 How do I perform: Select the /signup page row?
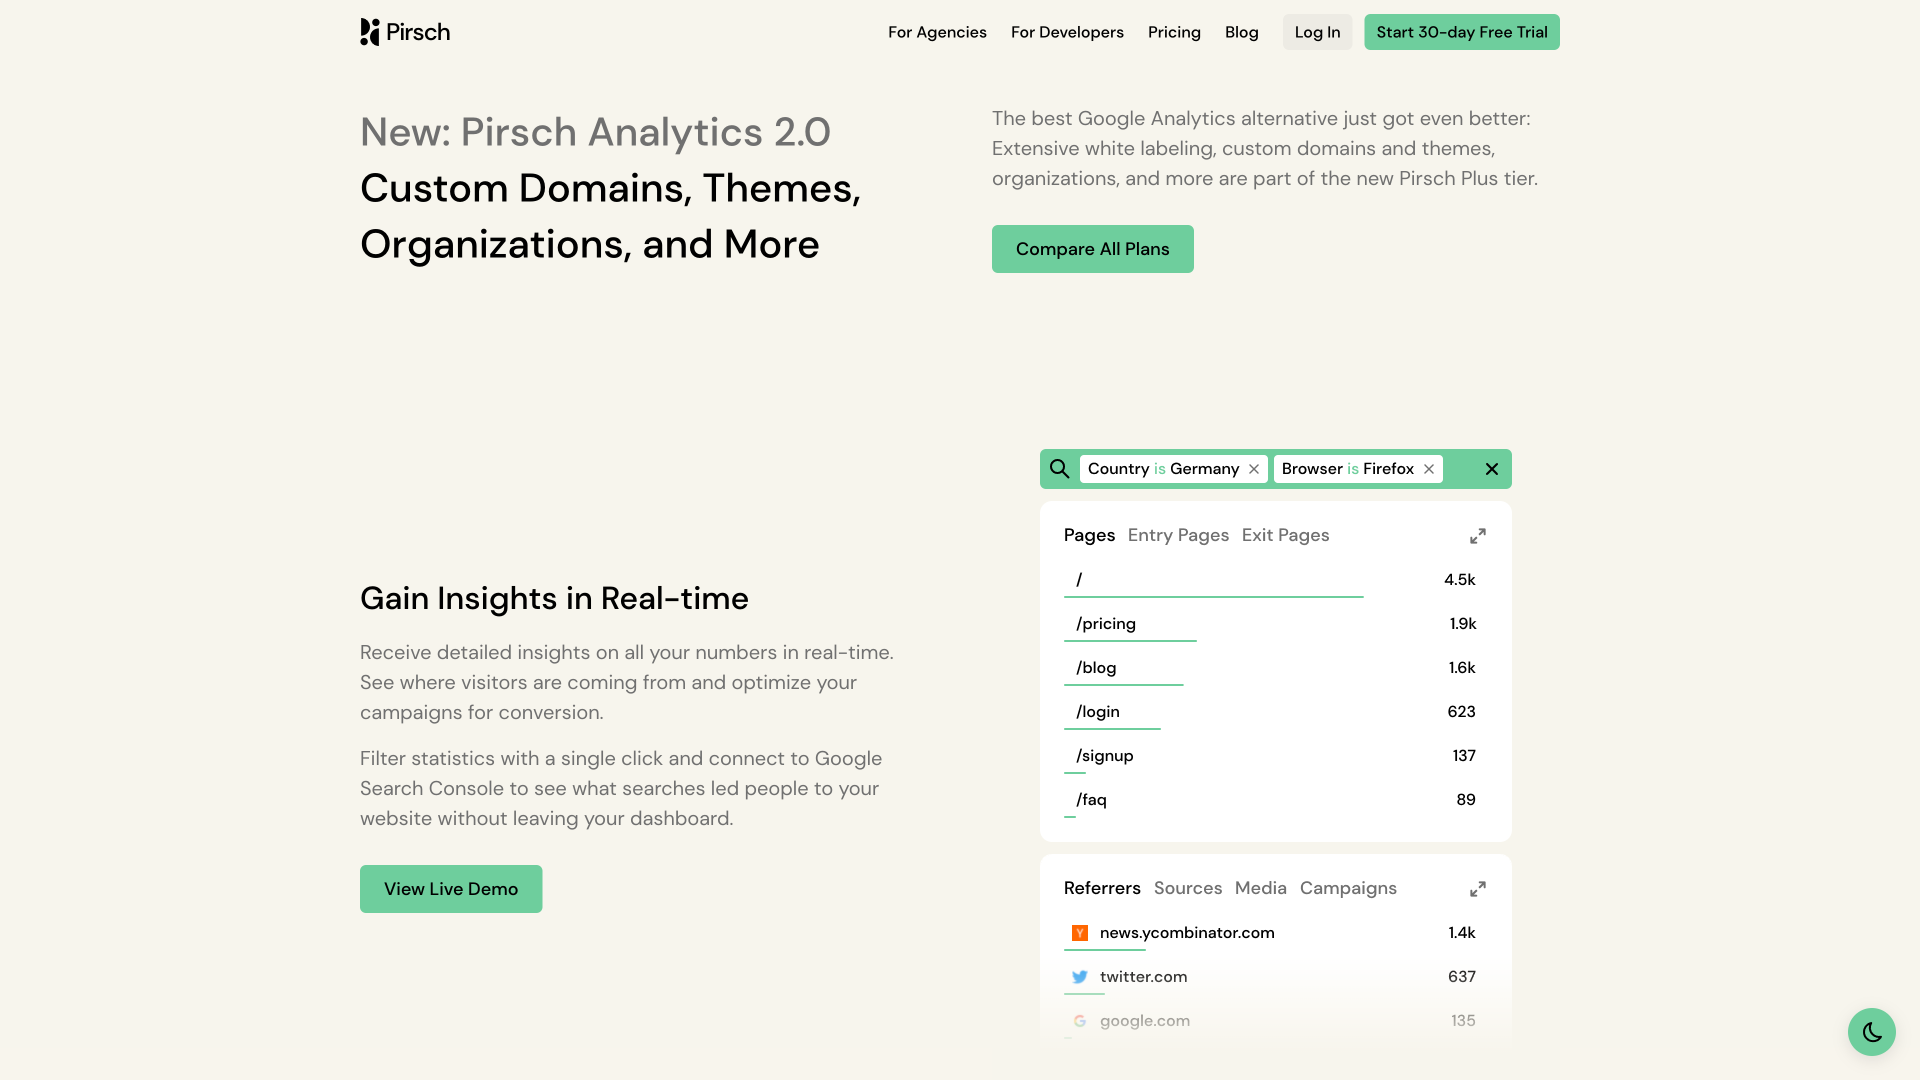(1276, 756)
